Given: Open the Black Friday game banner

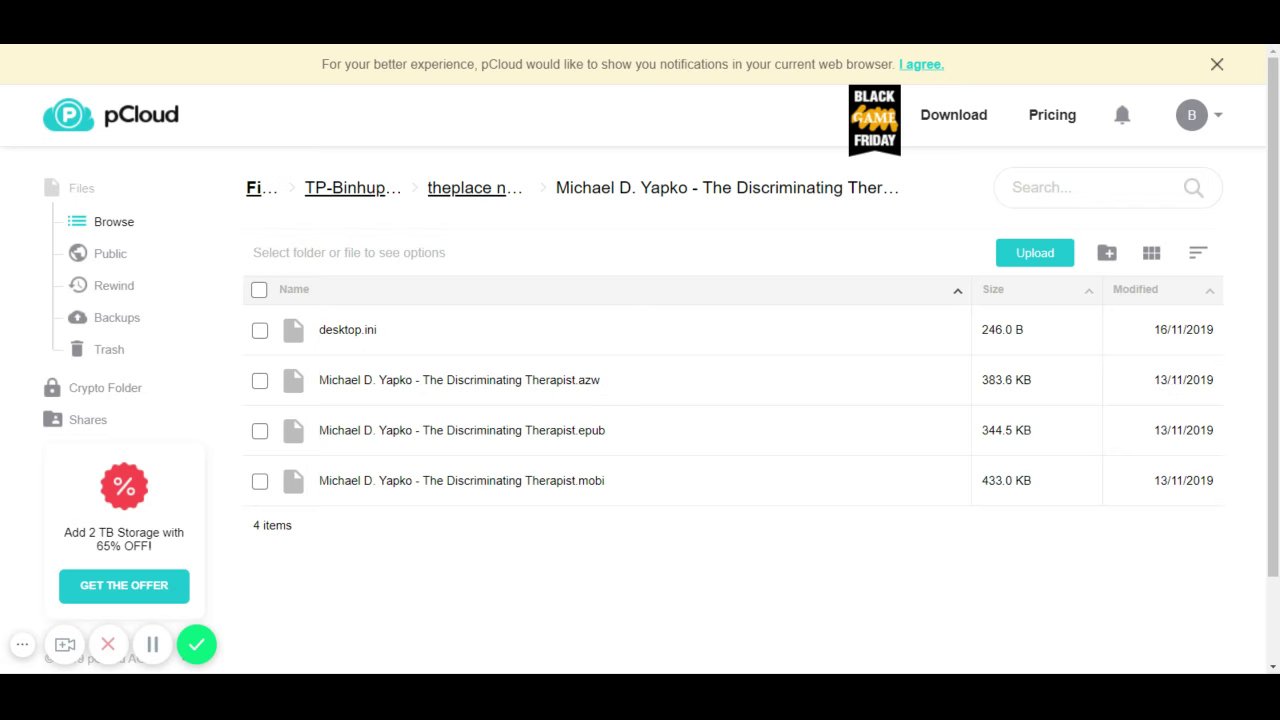Looking at the screenshot, I should [x=874, y=120].
